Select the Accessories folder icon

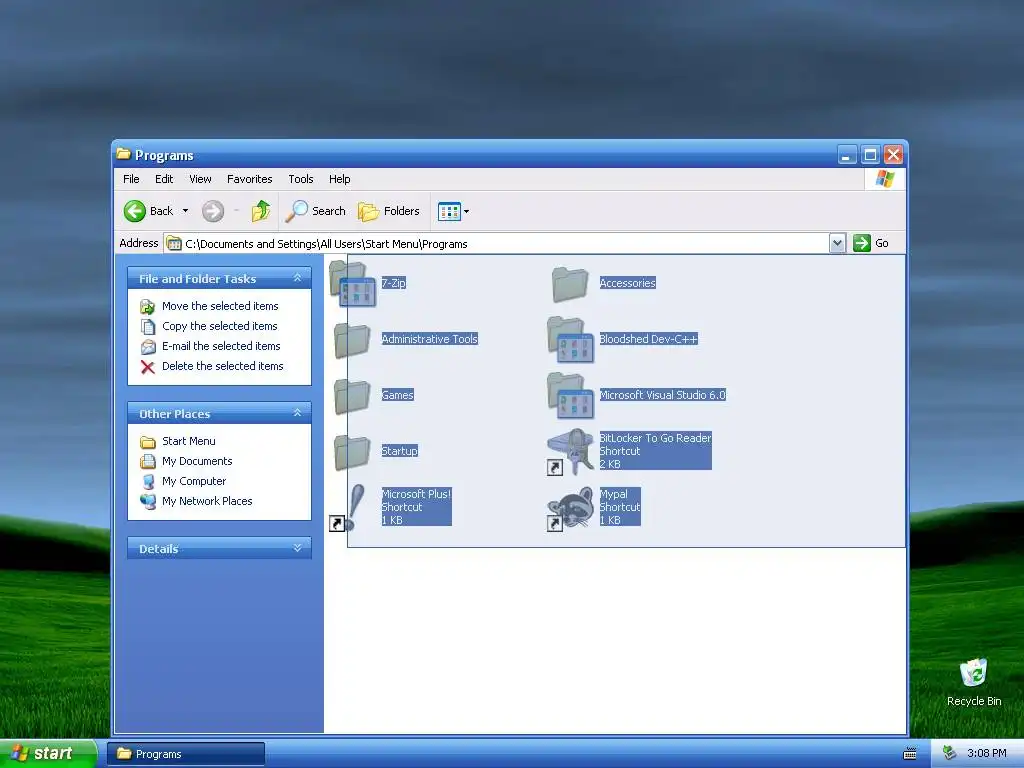(569, 283)
